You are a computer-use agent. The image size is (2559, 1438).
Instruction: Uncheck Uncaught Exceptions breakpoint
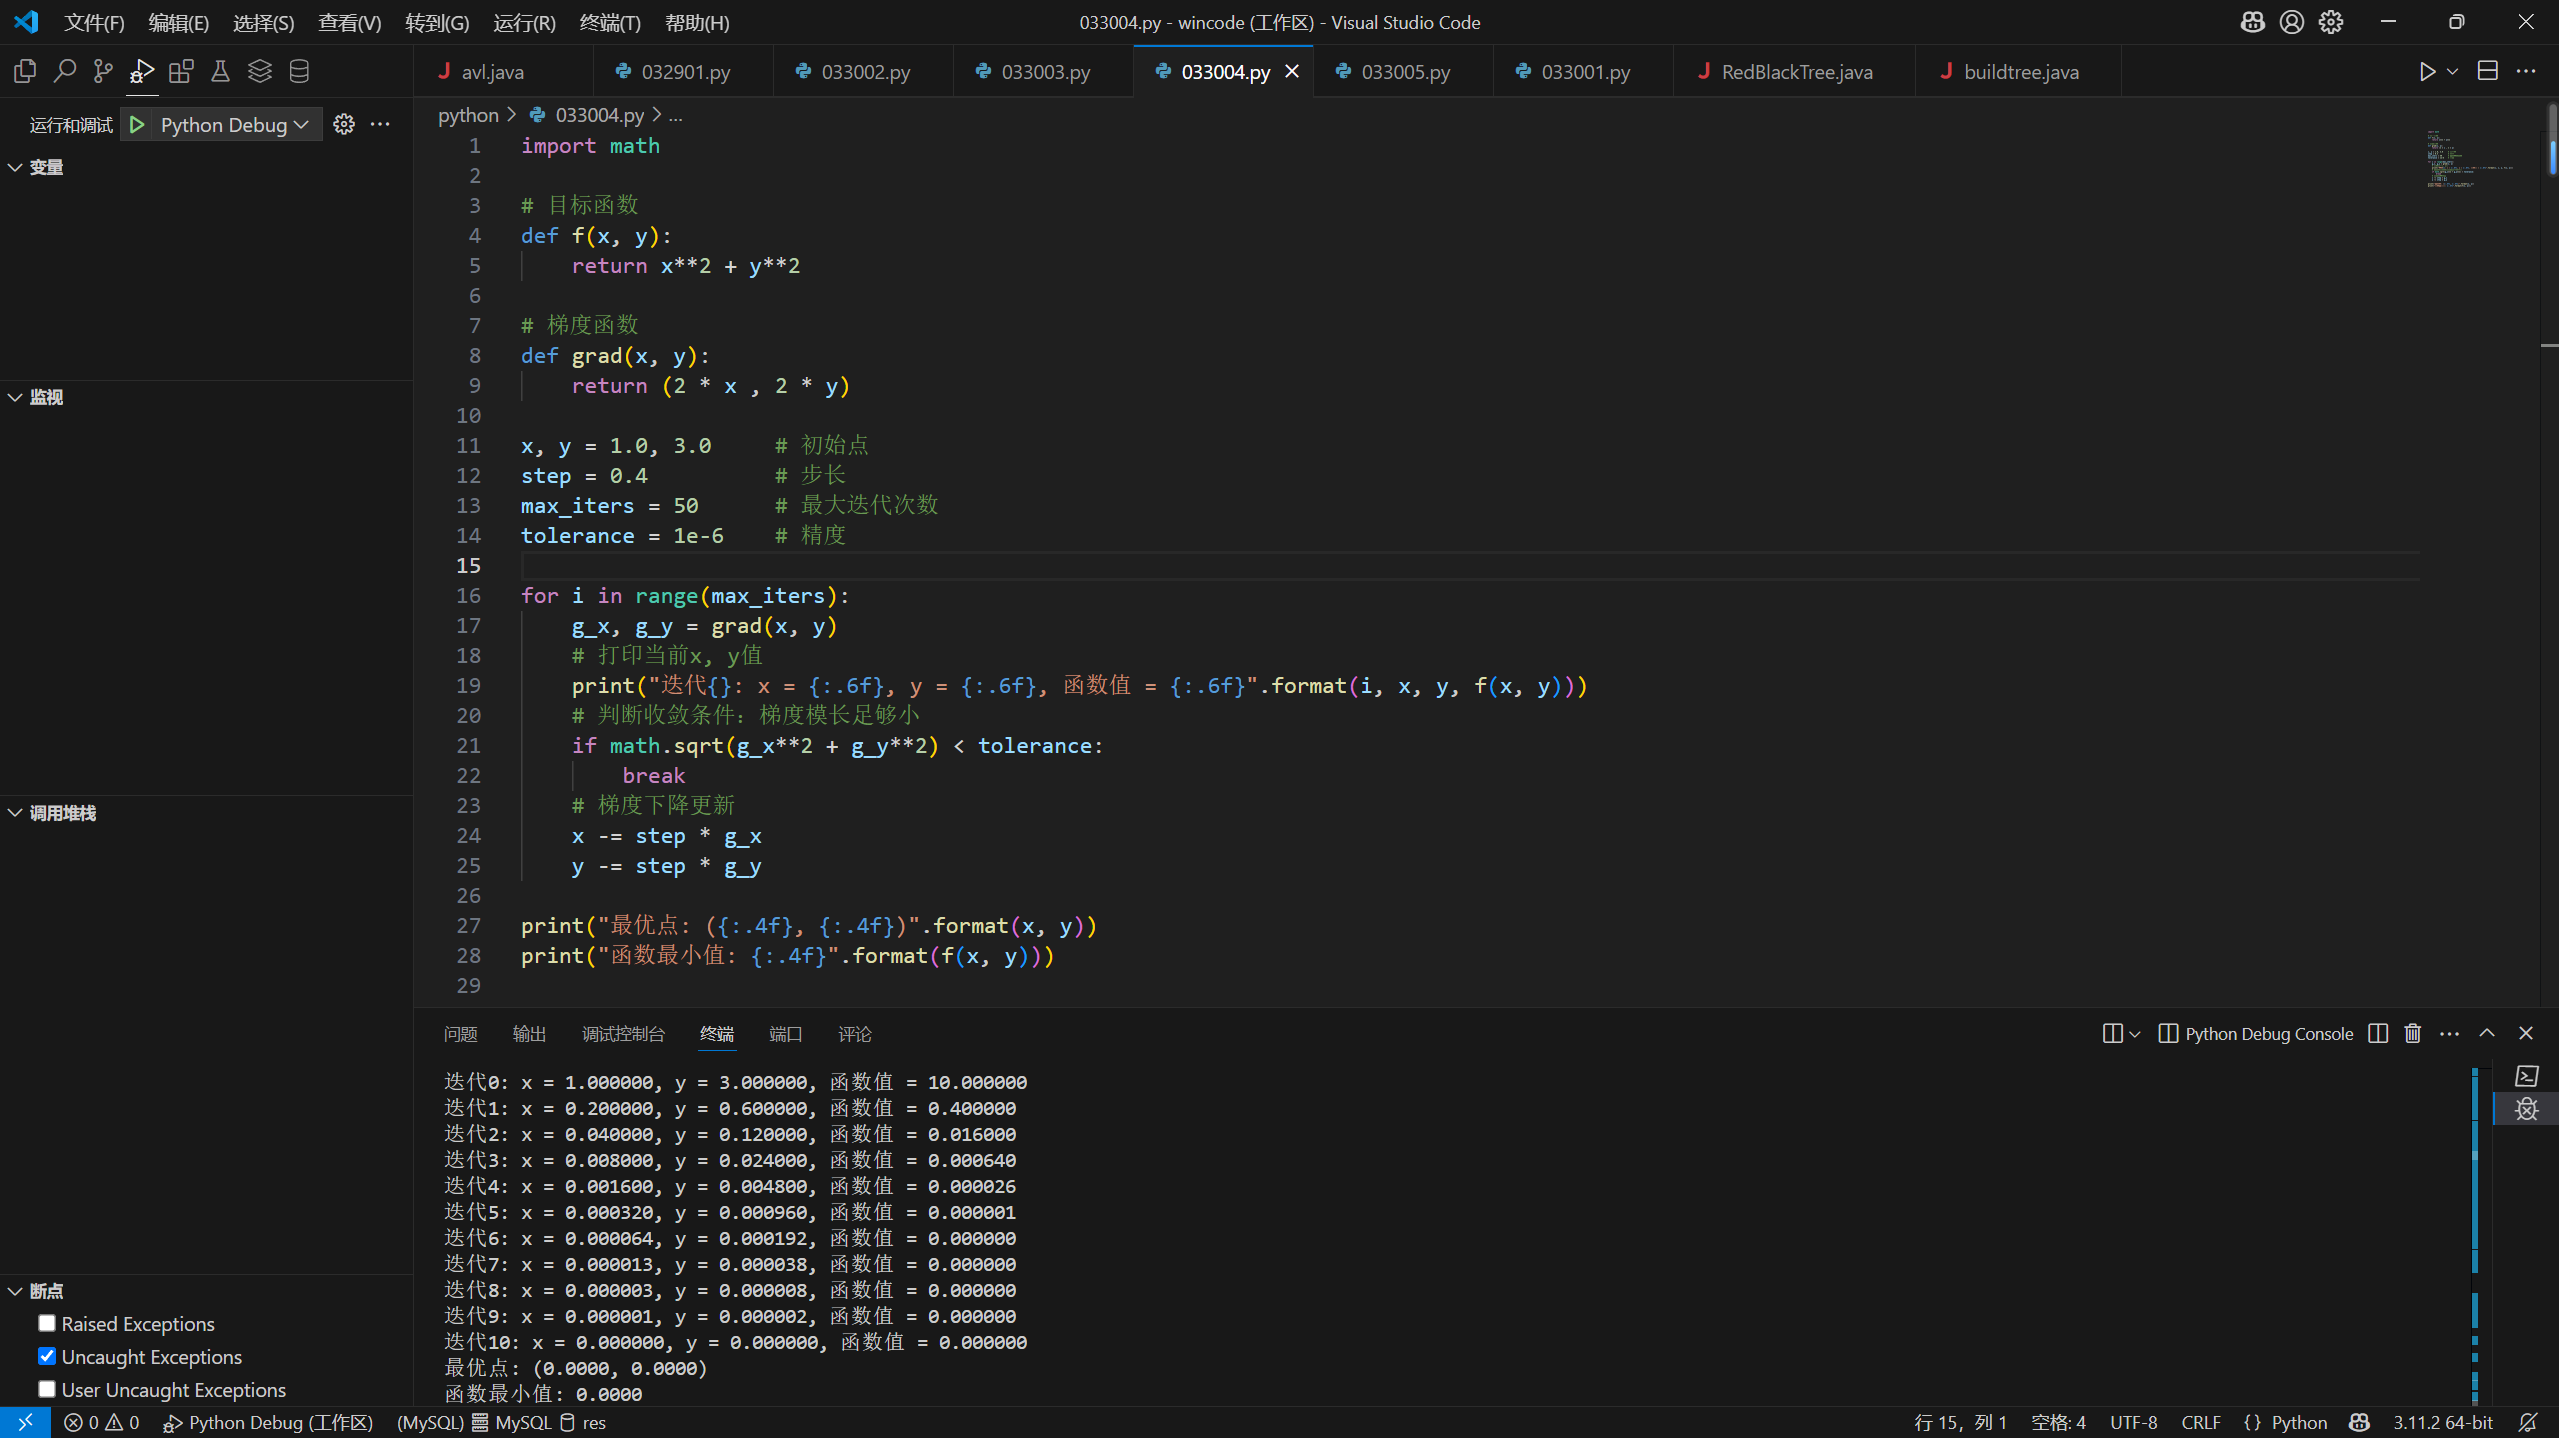pyautogui.click(x=47, y=1356)
